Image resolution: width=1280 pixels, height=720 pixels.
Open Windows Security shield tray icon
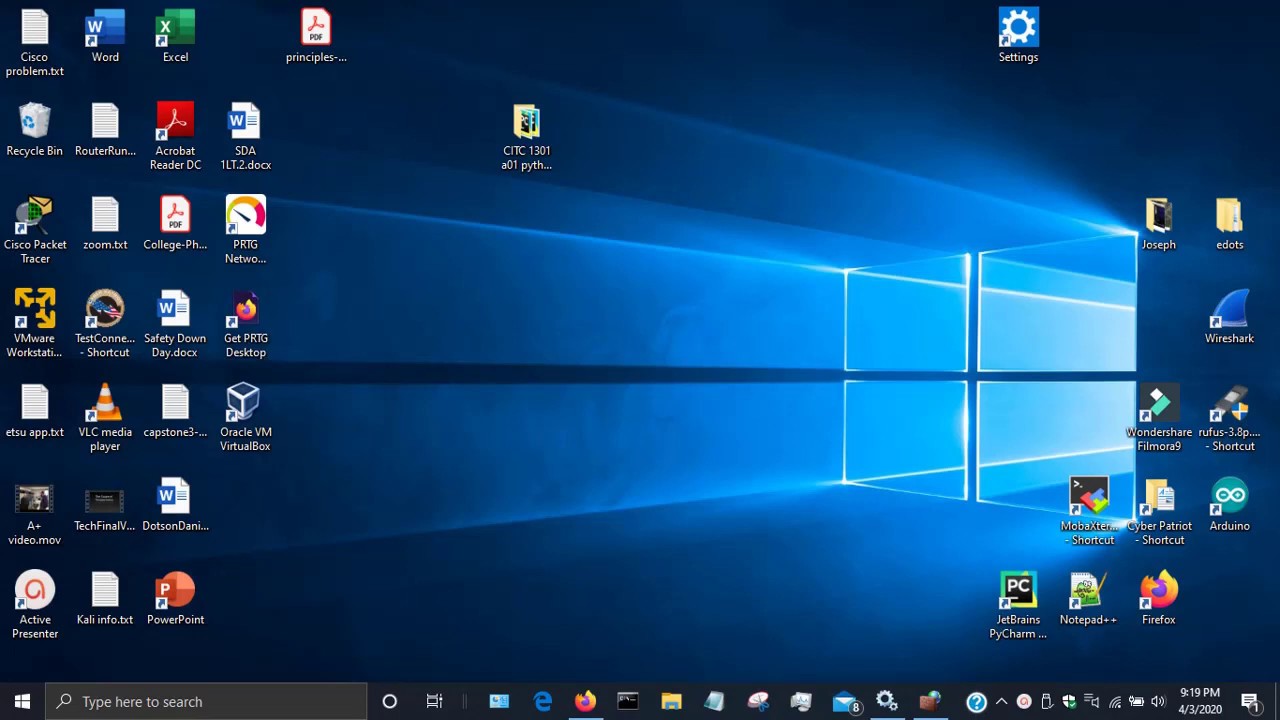click(1069, 702)
